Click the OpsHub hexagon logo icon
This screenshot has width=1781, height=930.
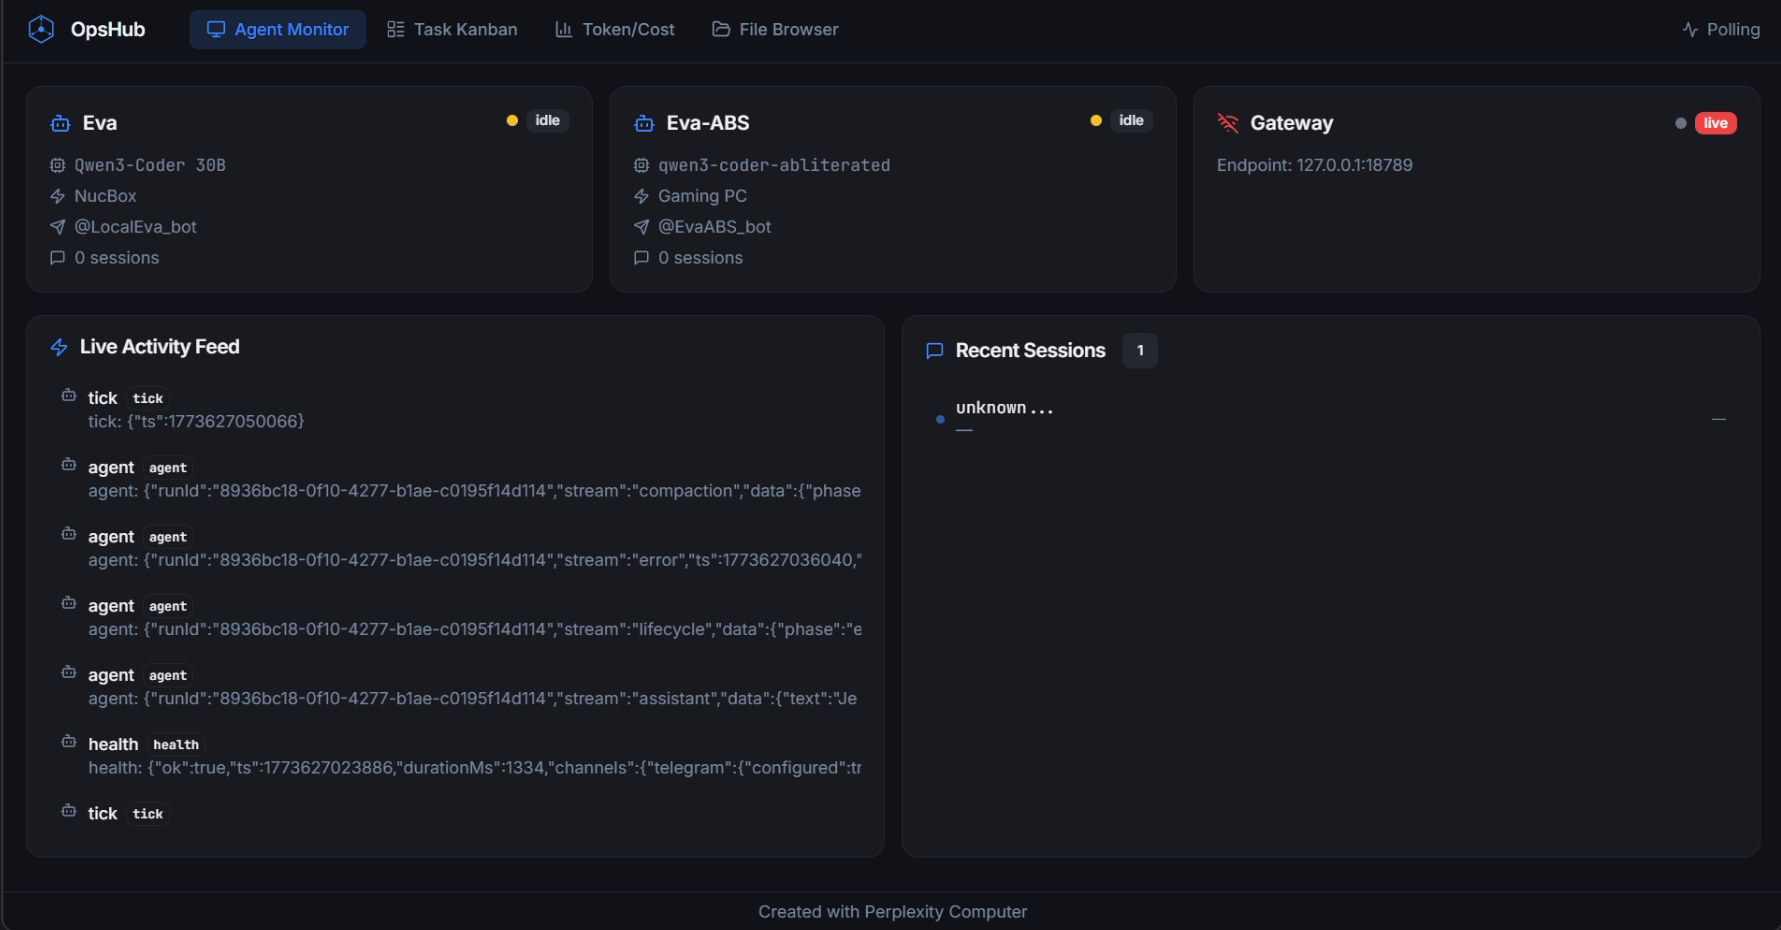[x=41, y=30]
